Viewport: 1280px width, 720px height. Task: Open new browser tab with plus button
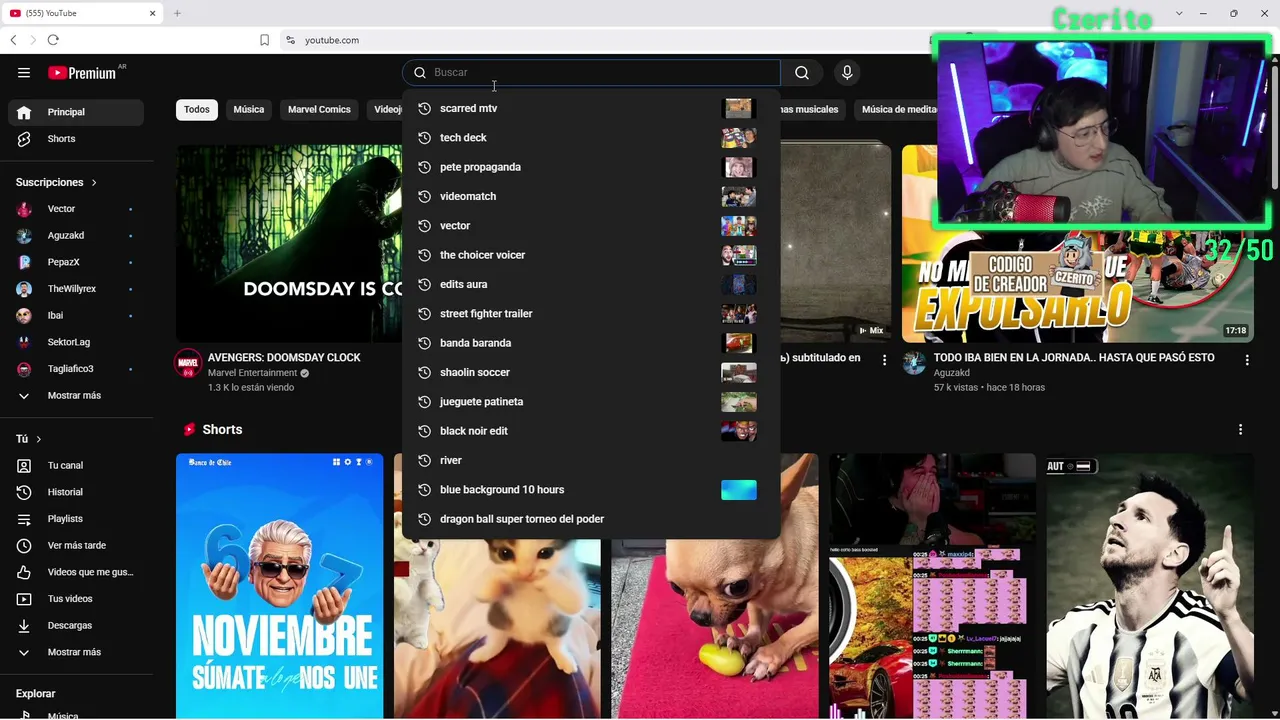[177, 13]
